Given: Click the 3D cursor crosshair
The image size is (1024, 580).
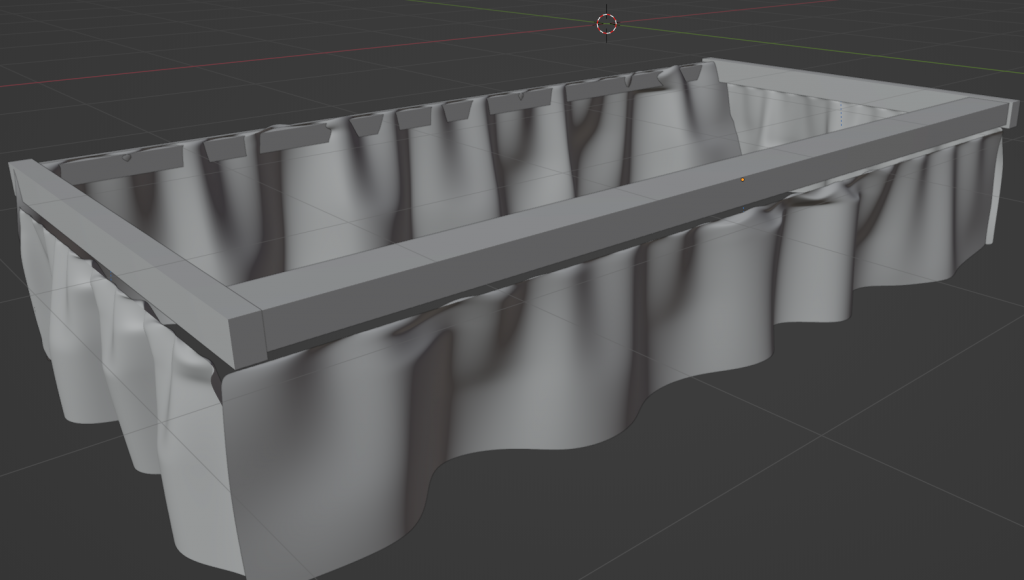Looking at the screenshot, I should click(x=607, y=23).
